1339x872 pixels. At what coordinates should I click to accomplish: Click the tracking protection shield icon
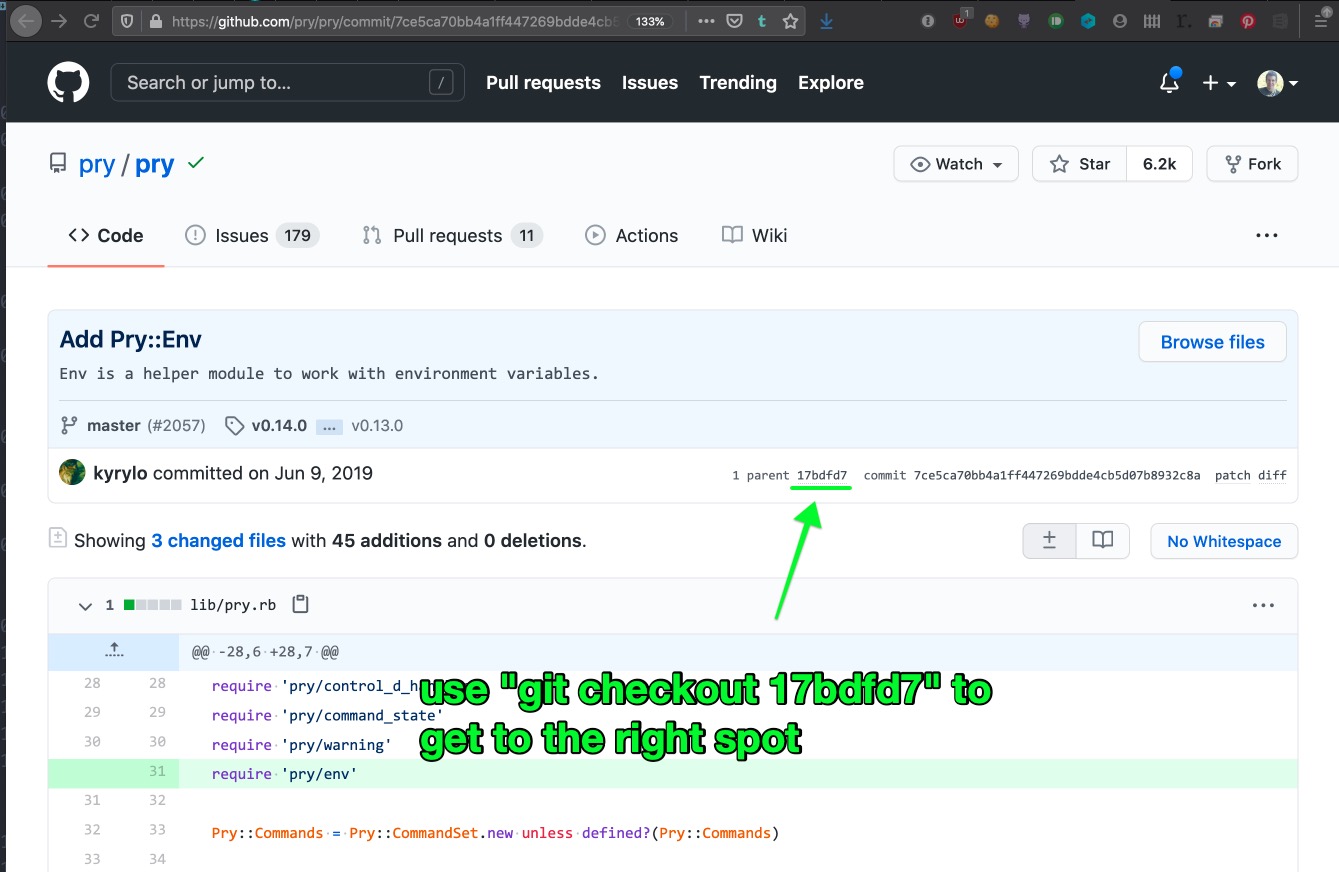[x=127, y=21]
